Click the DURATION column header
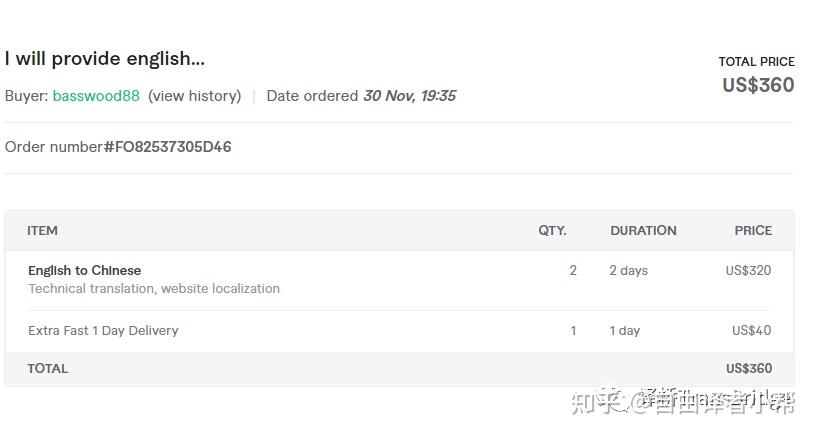 (x=643, y=231)
